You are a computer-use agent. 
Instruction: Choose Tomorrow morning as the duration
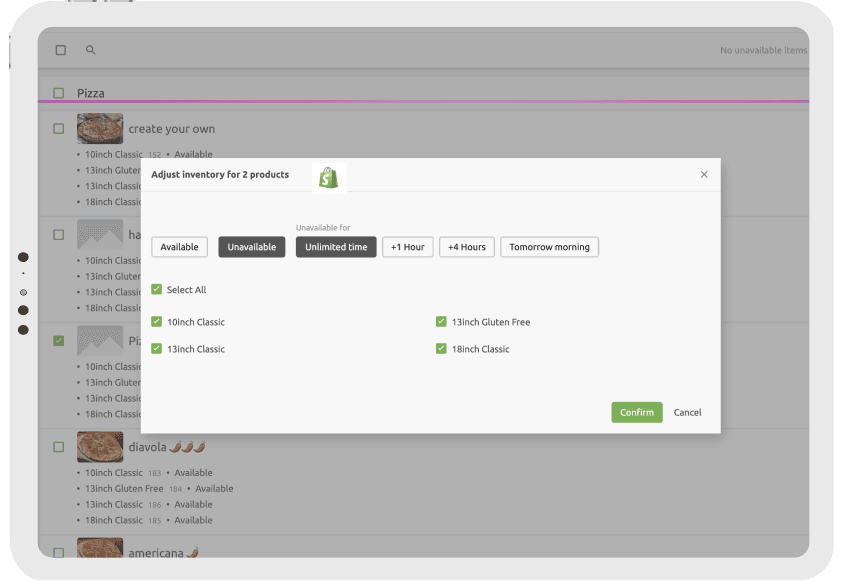[549, 246]
